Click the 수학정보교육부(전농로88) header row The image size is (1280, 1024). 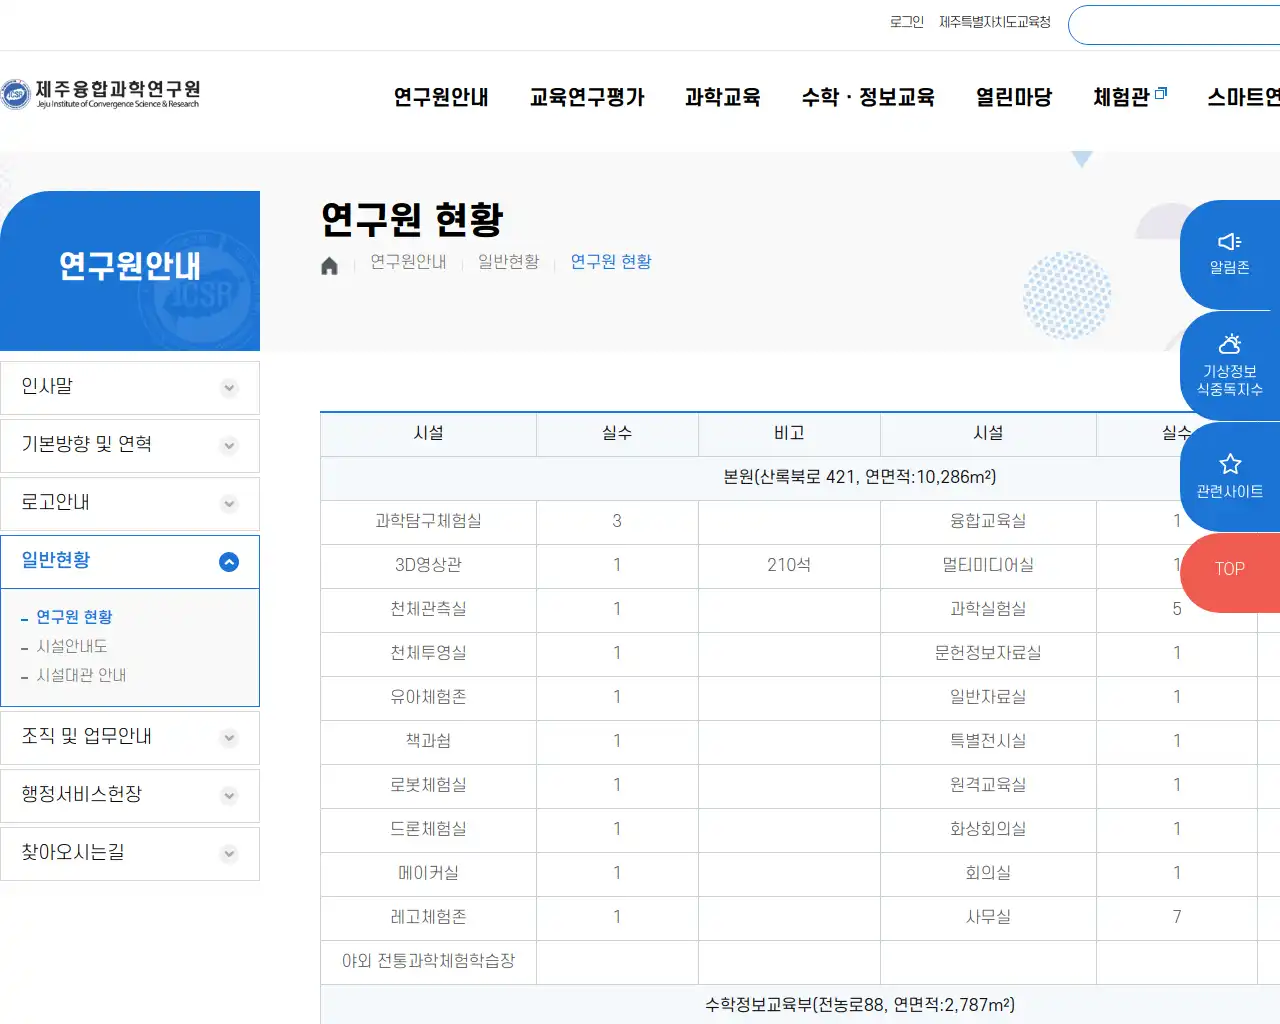[800, 1005]
